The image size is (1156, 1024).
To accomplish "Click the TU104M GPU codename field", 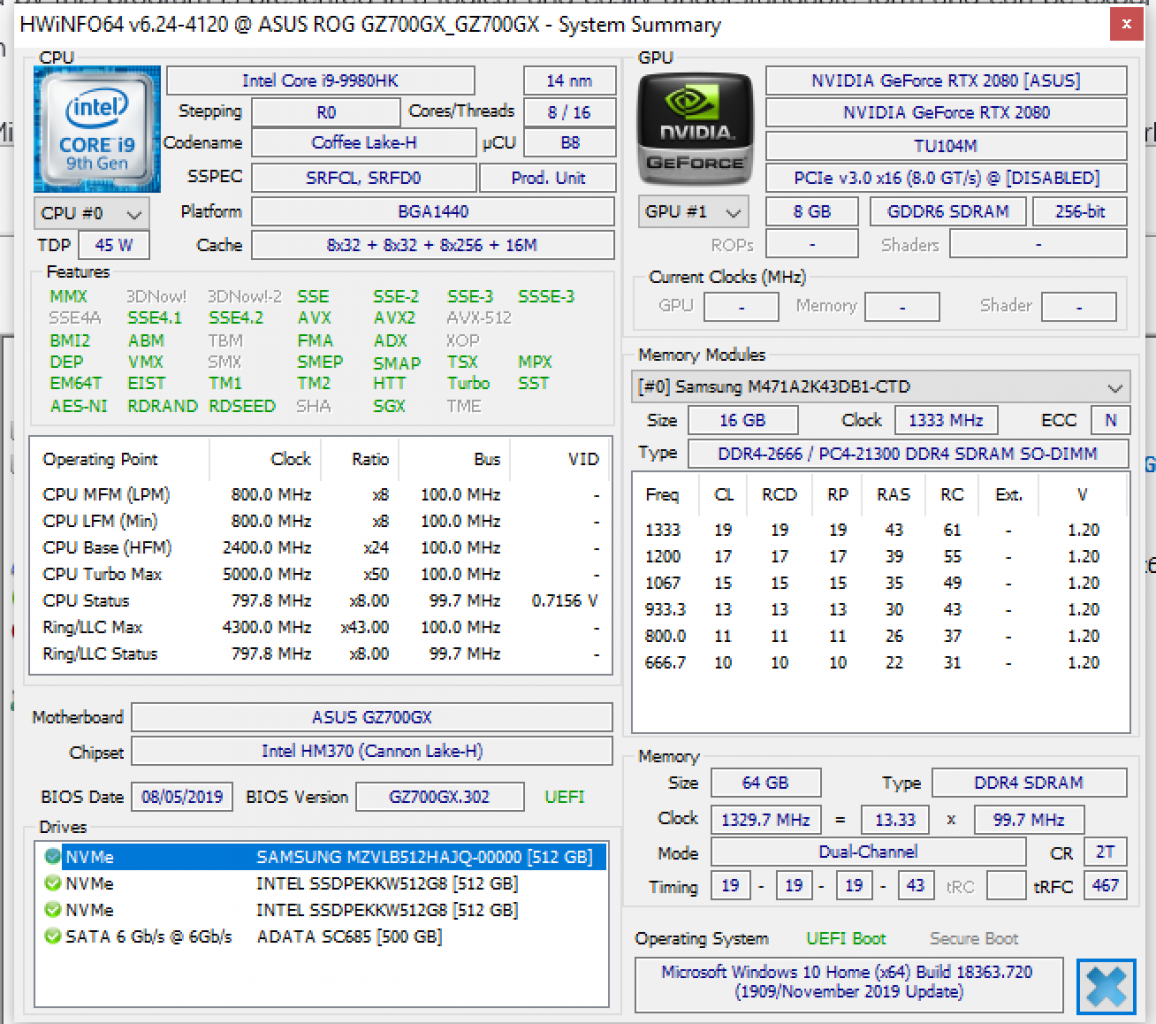I will [x=946, y=145].
